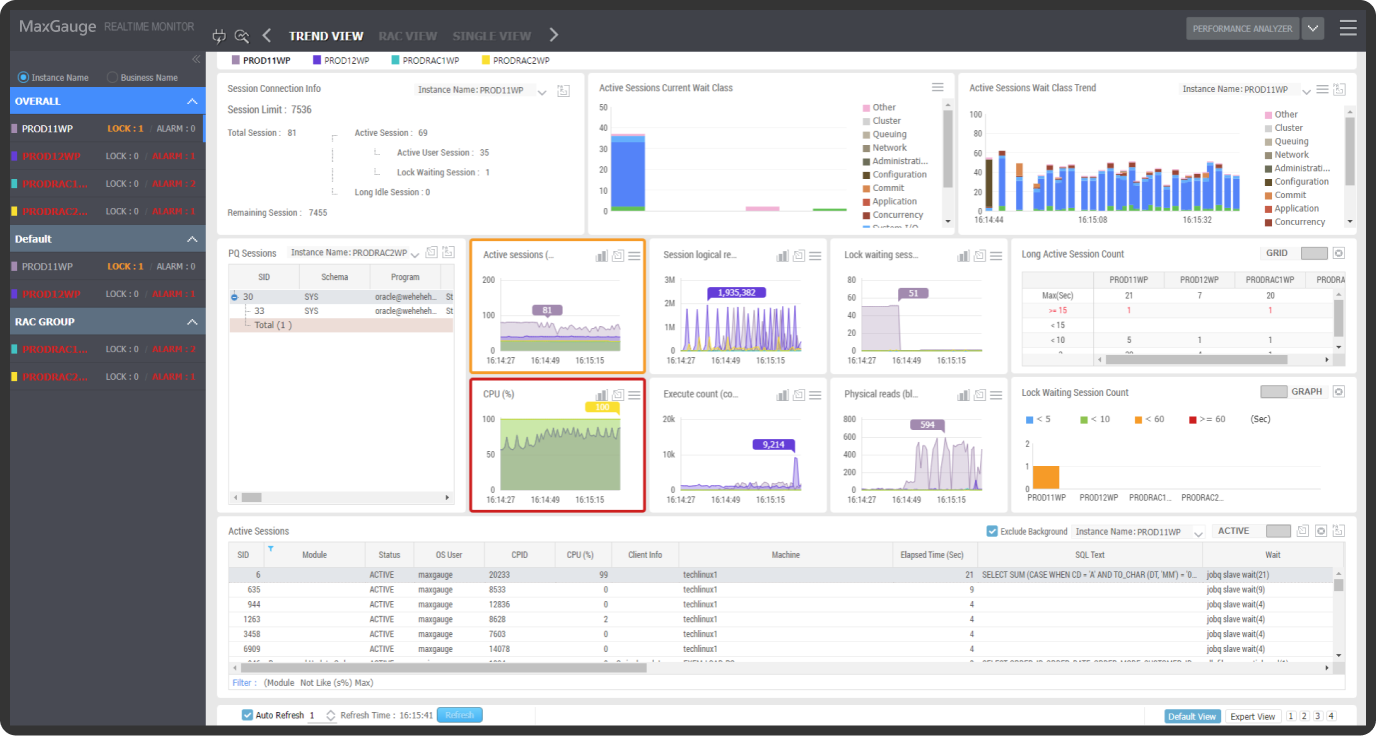
Task: Collapse the OVERALL group in sidebar
Action: (192, 102)
